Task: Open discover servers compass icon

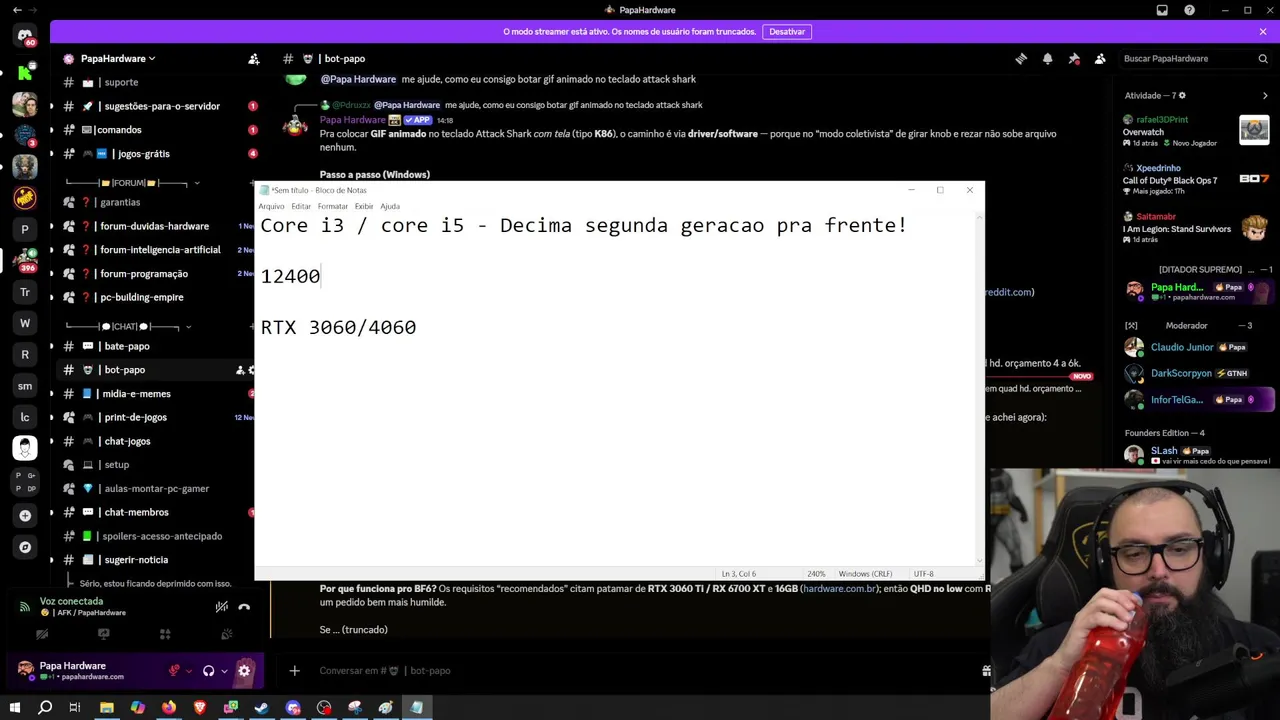Action: (25, 547)
